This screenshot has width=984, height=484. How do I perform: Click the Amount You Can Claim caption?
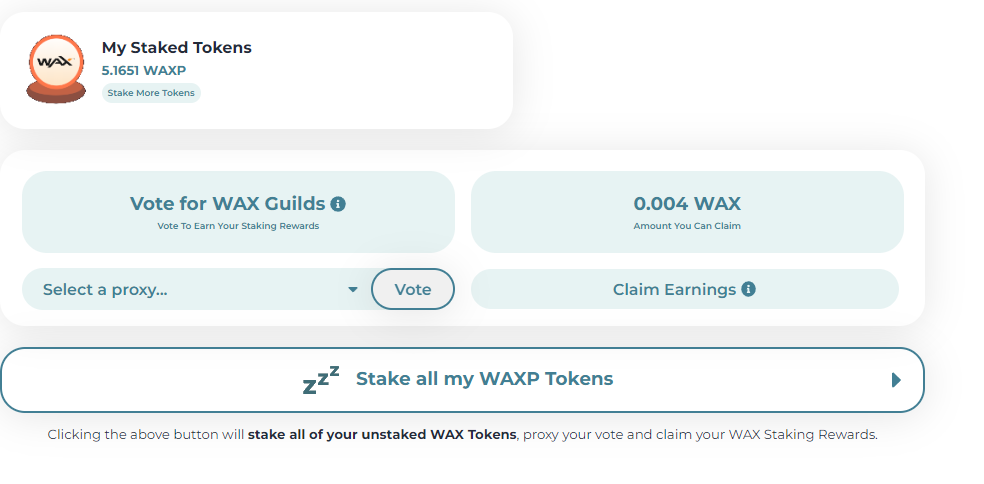click(687, 226)
